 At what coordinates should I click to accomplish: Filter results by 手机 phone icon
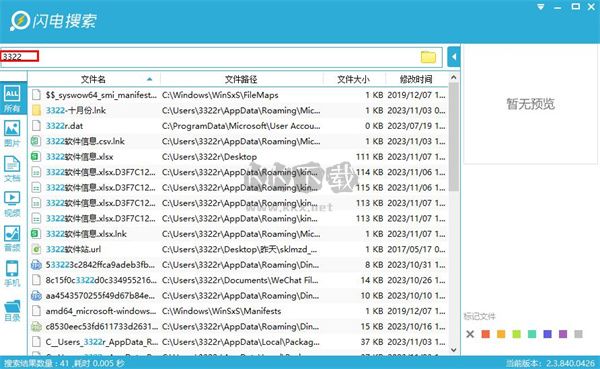12,273
